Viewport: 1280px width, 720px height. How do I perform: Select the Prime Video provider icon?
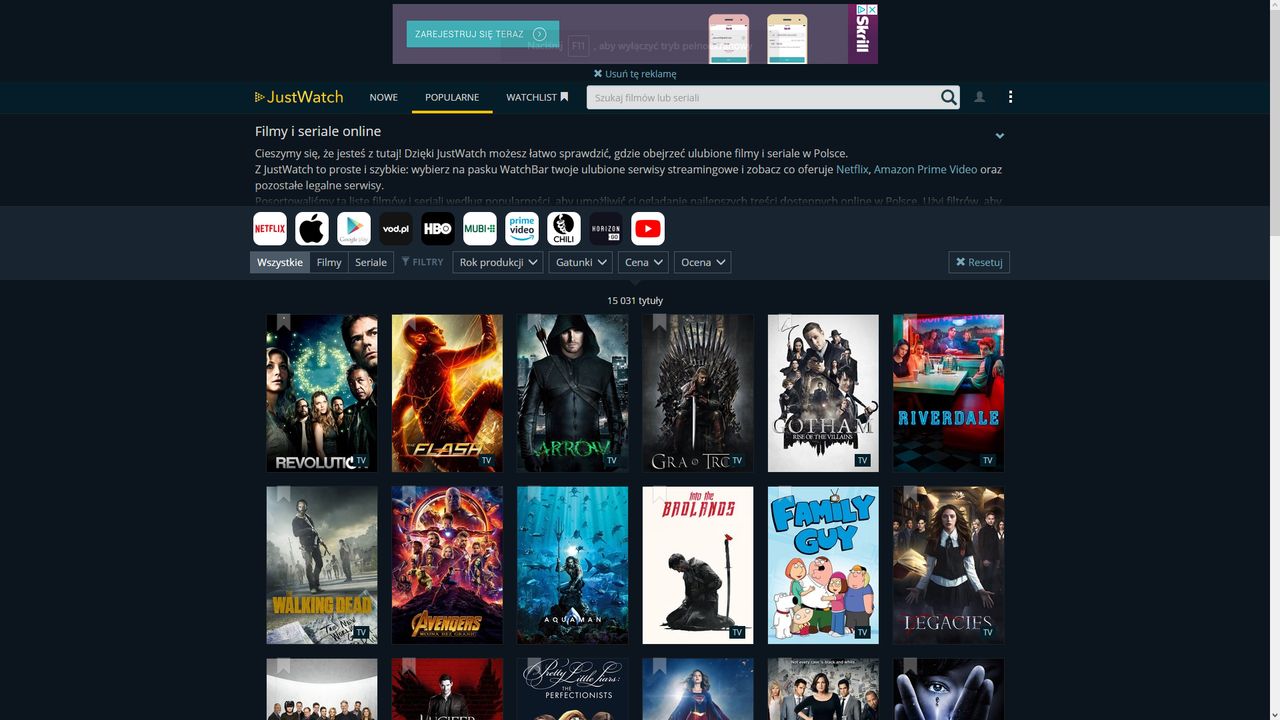pyautogui.click(x=522, y=229)
